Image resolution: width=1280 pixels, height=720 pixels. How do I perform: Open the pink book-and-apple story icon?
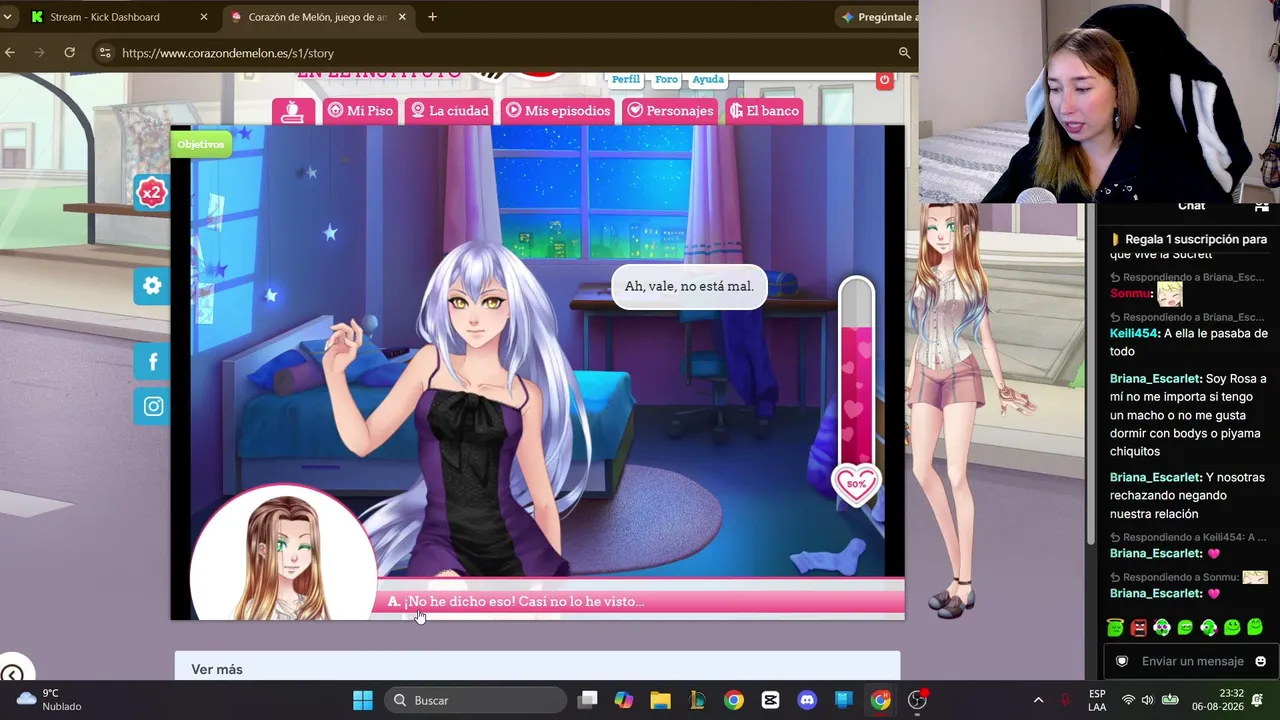(292, 111)
